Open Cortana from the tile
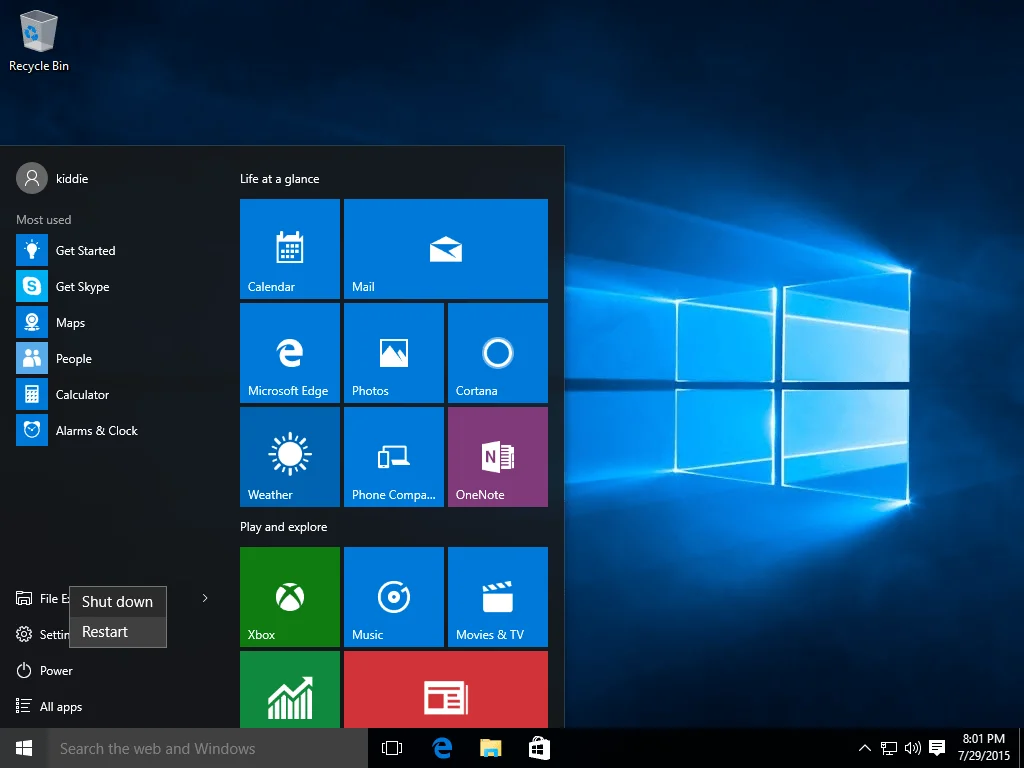The width and height of the screenshot is (1024, 768). [497, 352]
